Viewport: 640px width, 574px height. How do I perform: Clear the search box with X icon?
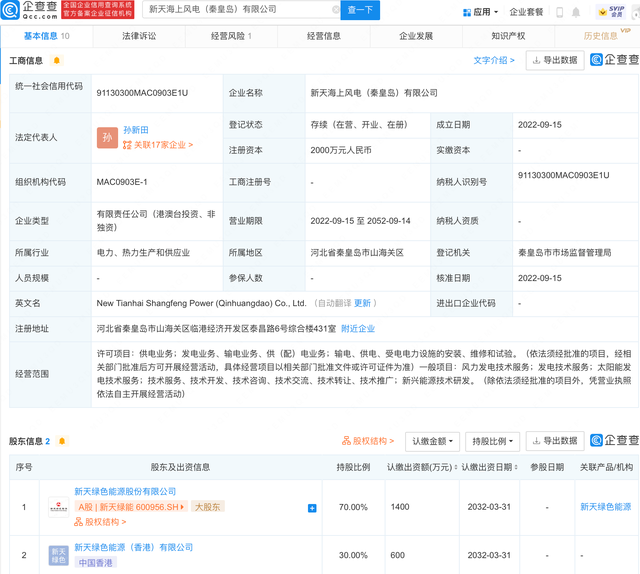(335, 11)
